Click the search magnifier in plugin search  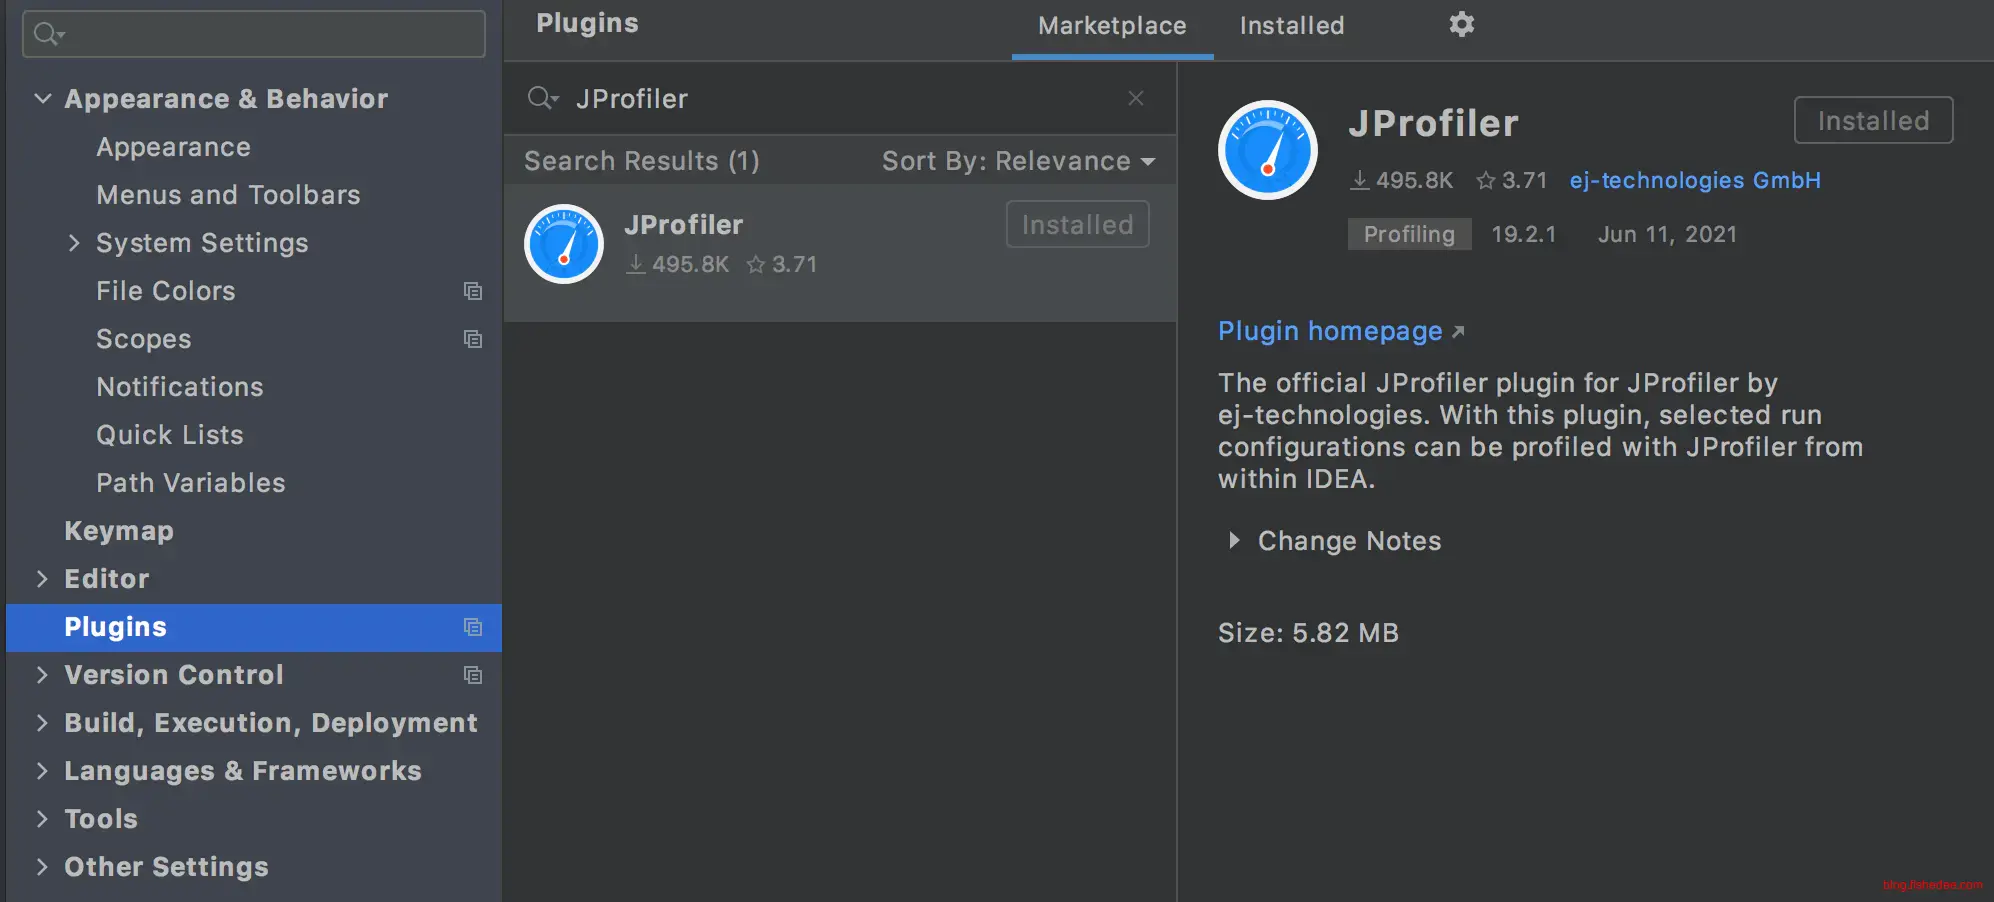[x=542, y=98]
